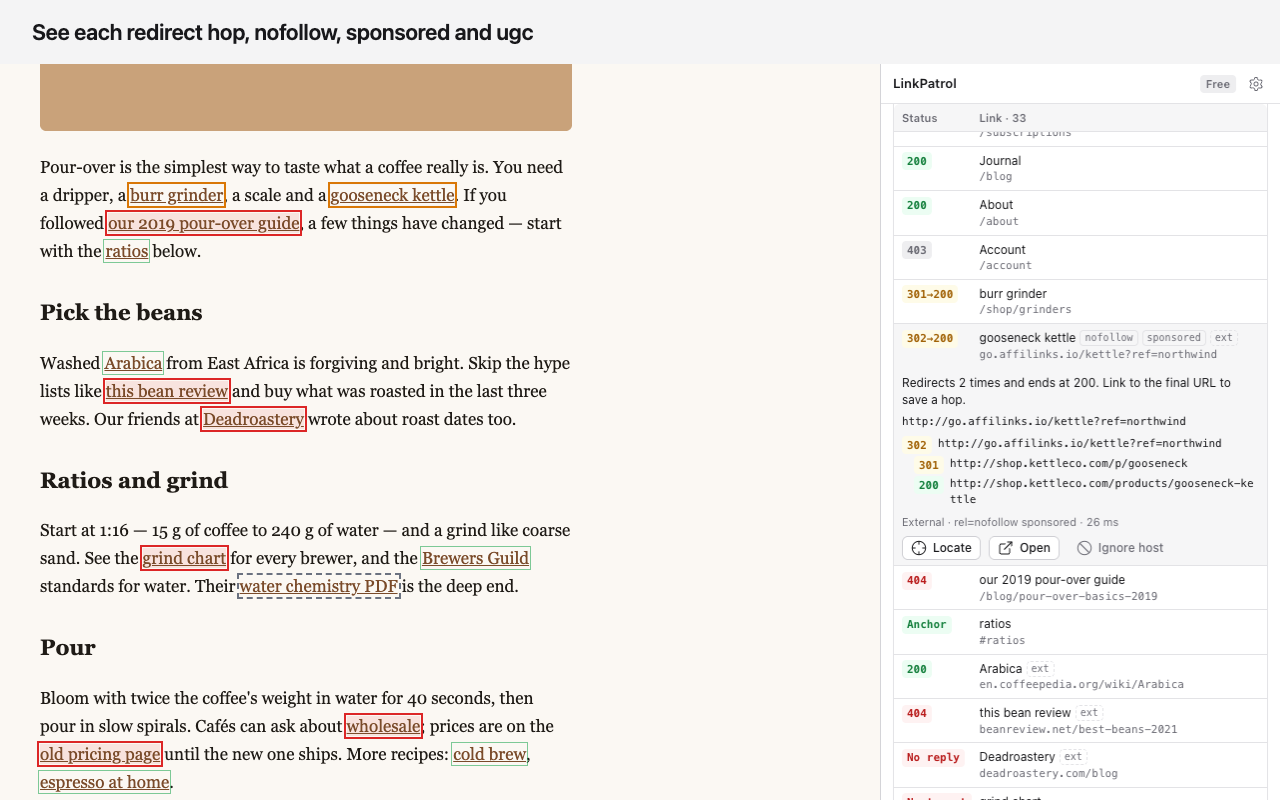This screenshot has height=800, width=1280.
Task: Open the 'water chemistry PDF' link
Action: (319, 586)
